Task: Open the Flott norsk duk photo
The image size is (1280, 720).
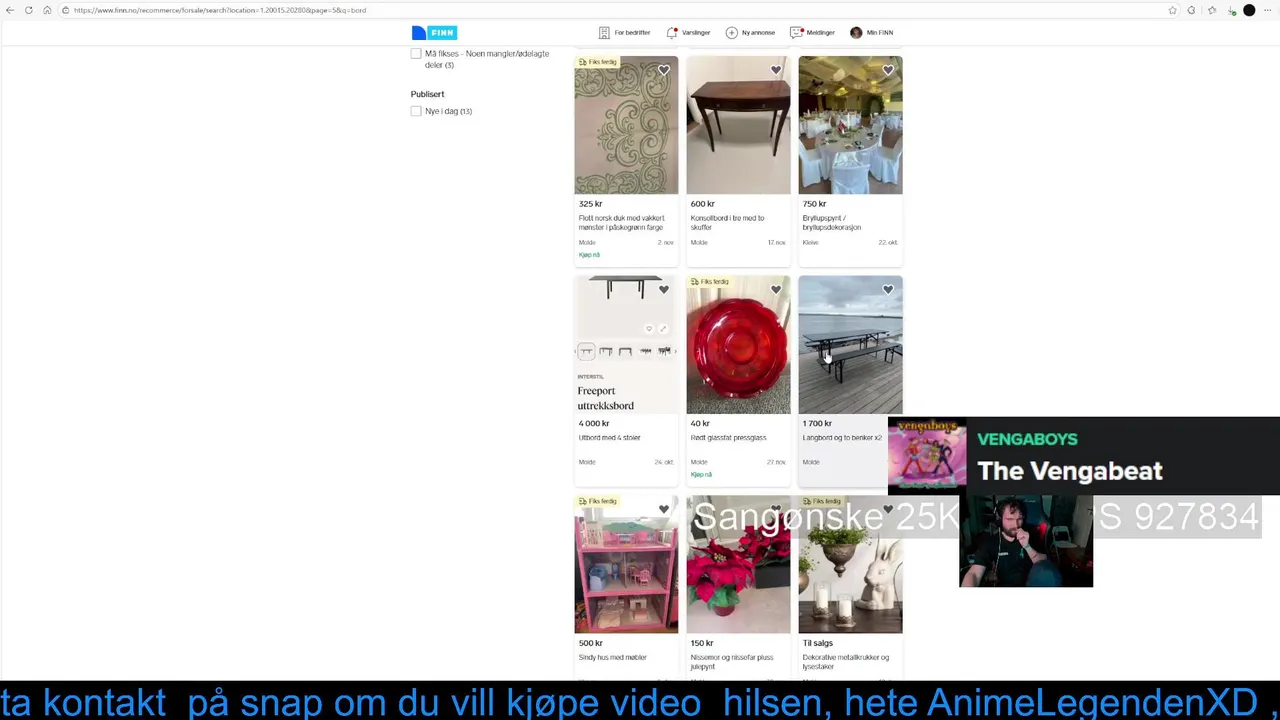Action: click(x=626, y=125)
